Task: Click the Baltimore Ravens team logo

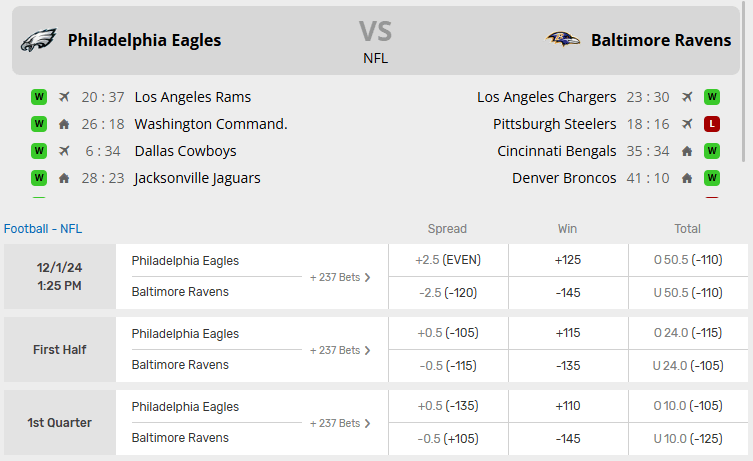Action: (x=563, y=40)
